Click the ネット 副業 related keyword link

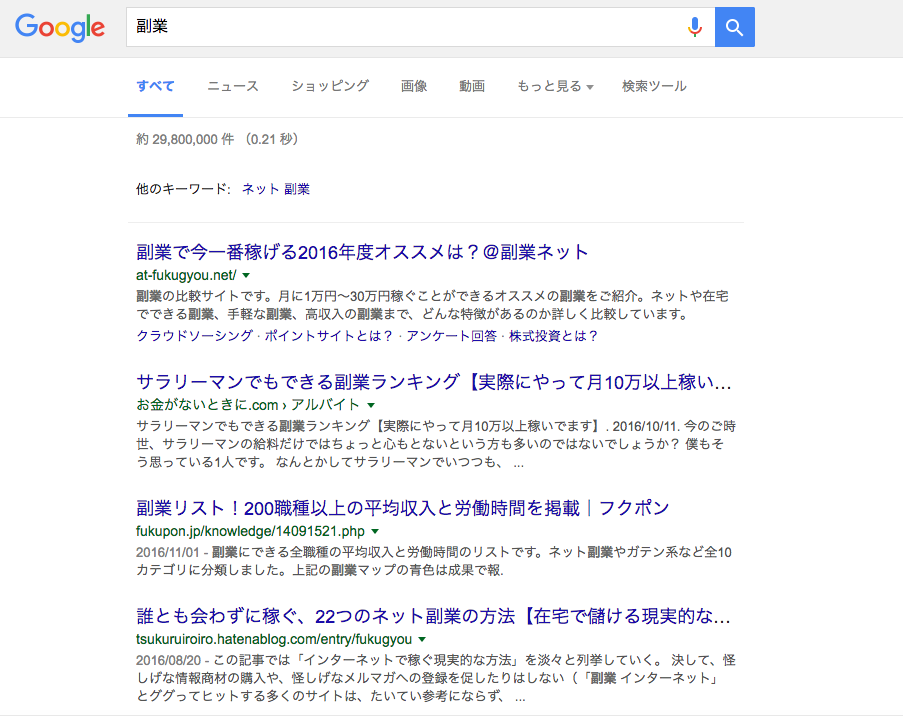pyautogui.click(x=276, y=189)
